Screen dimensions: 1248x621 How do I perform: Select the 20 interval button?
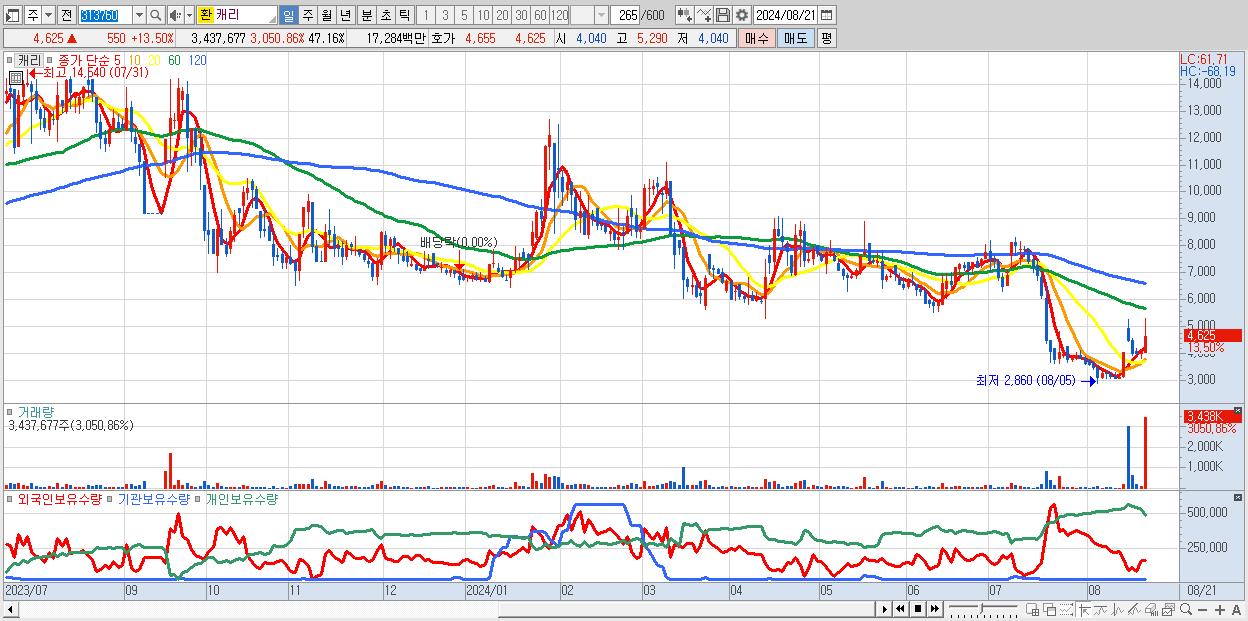(x=502, y=15)
